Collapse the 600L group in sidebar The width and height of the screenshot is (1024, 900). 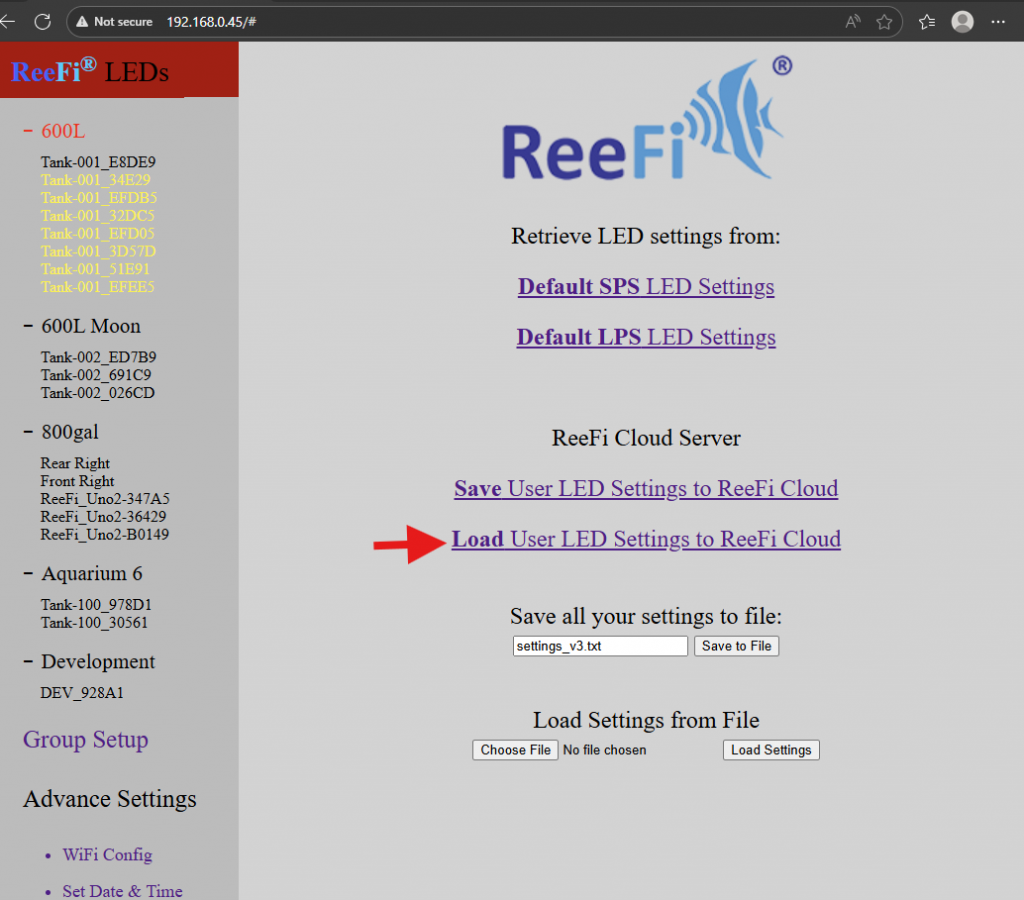(28, 131)
